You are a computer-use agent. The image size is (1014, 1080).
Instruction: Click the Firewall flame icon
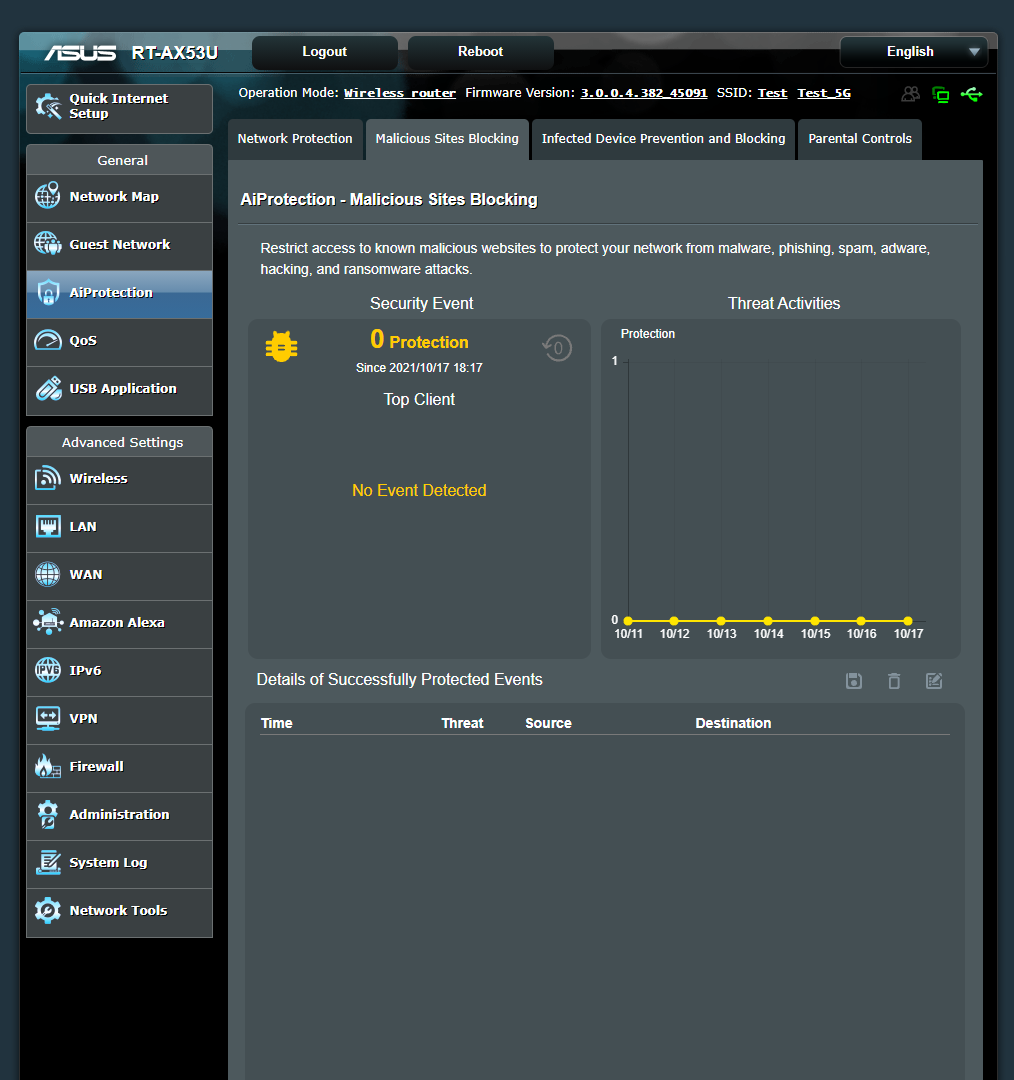(48, 766)
